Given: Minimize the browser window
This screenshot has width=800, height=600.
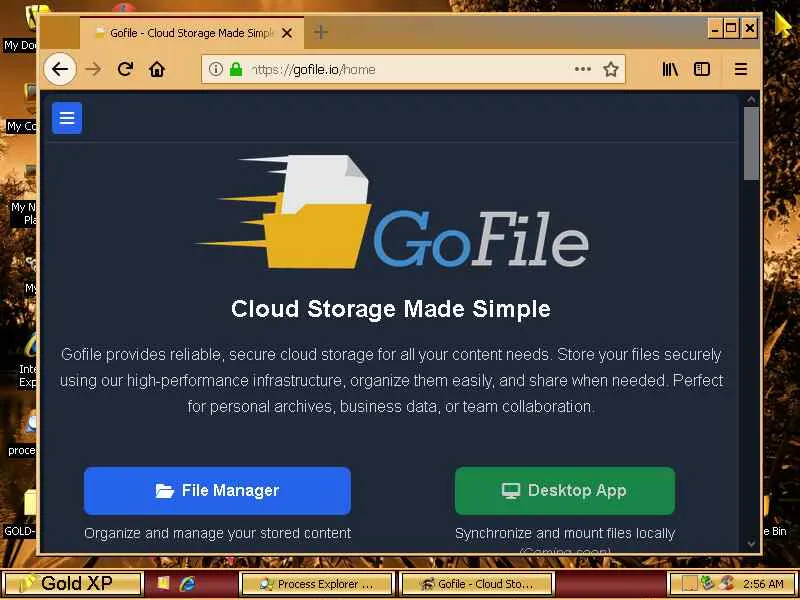Looking at the screenshot, I should click(715, 29).
